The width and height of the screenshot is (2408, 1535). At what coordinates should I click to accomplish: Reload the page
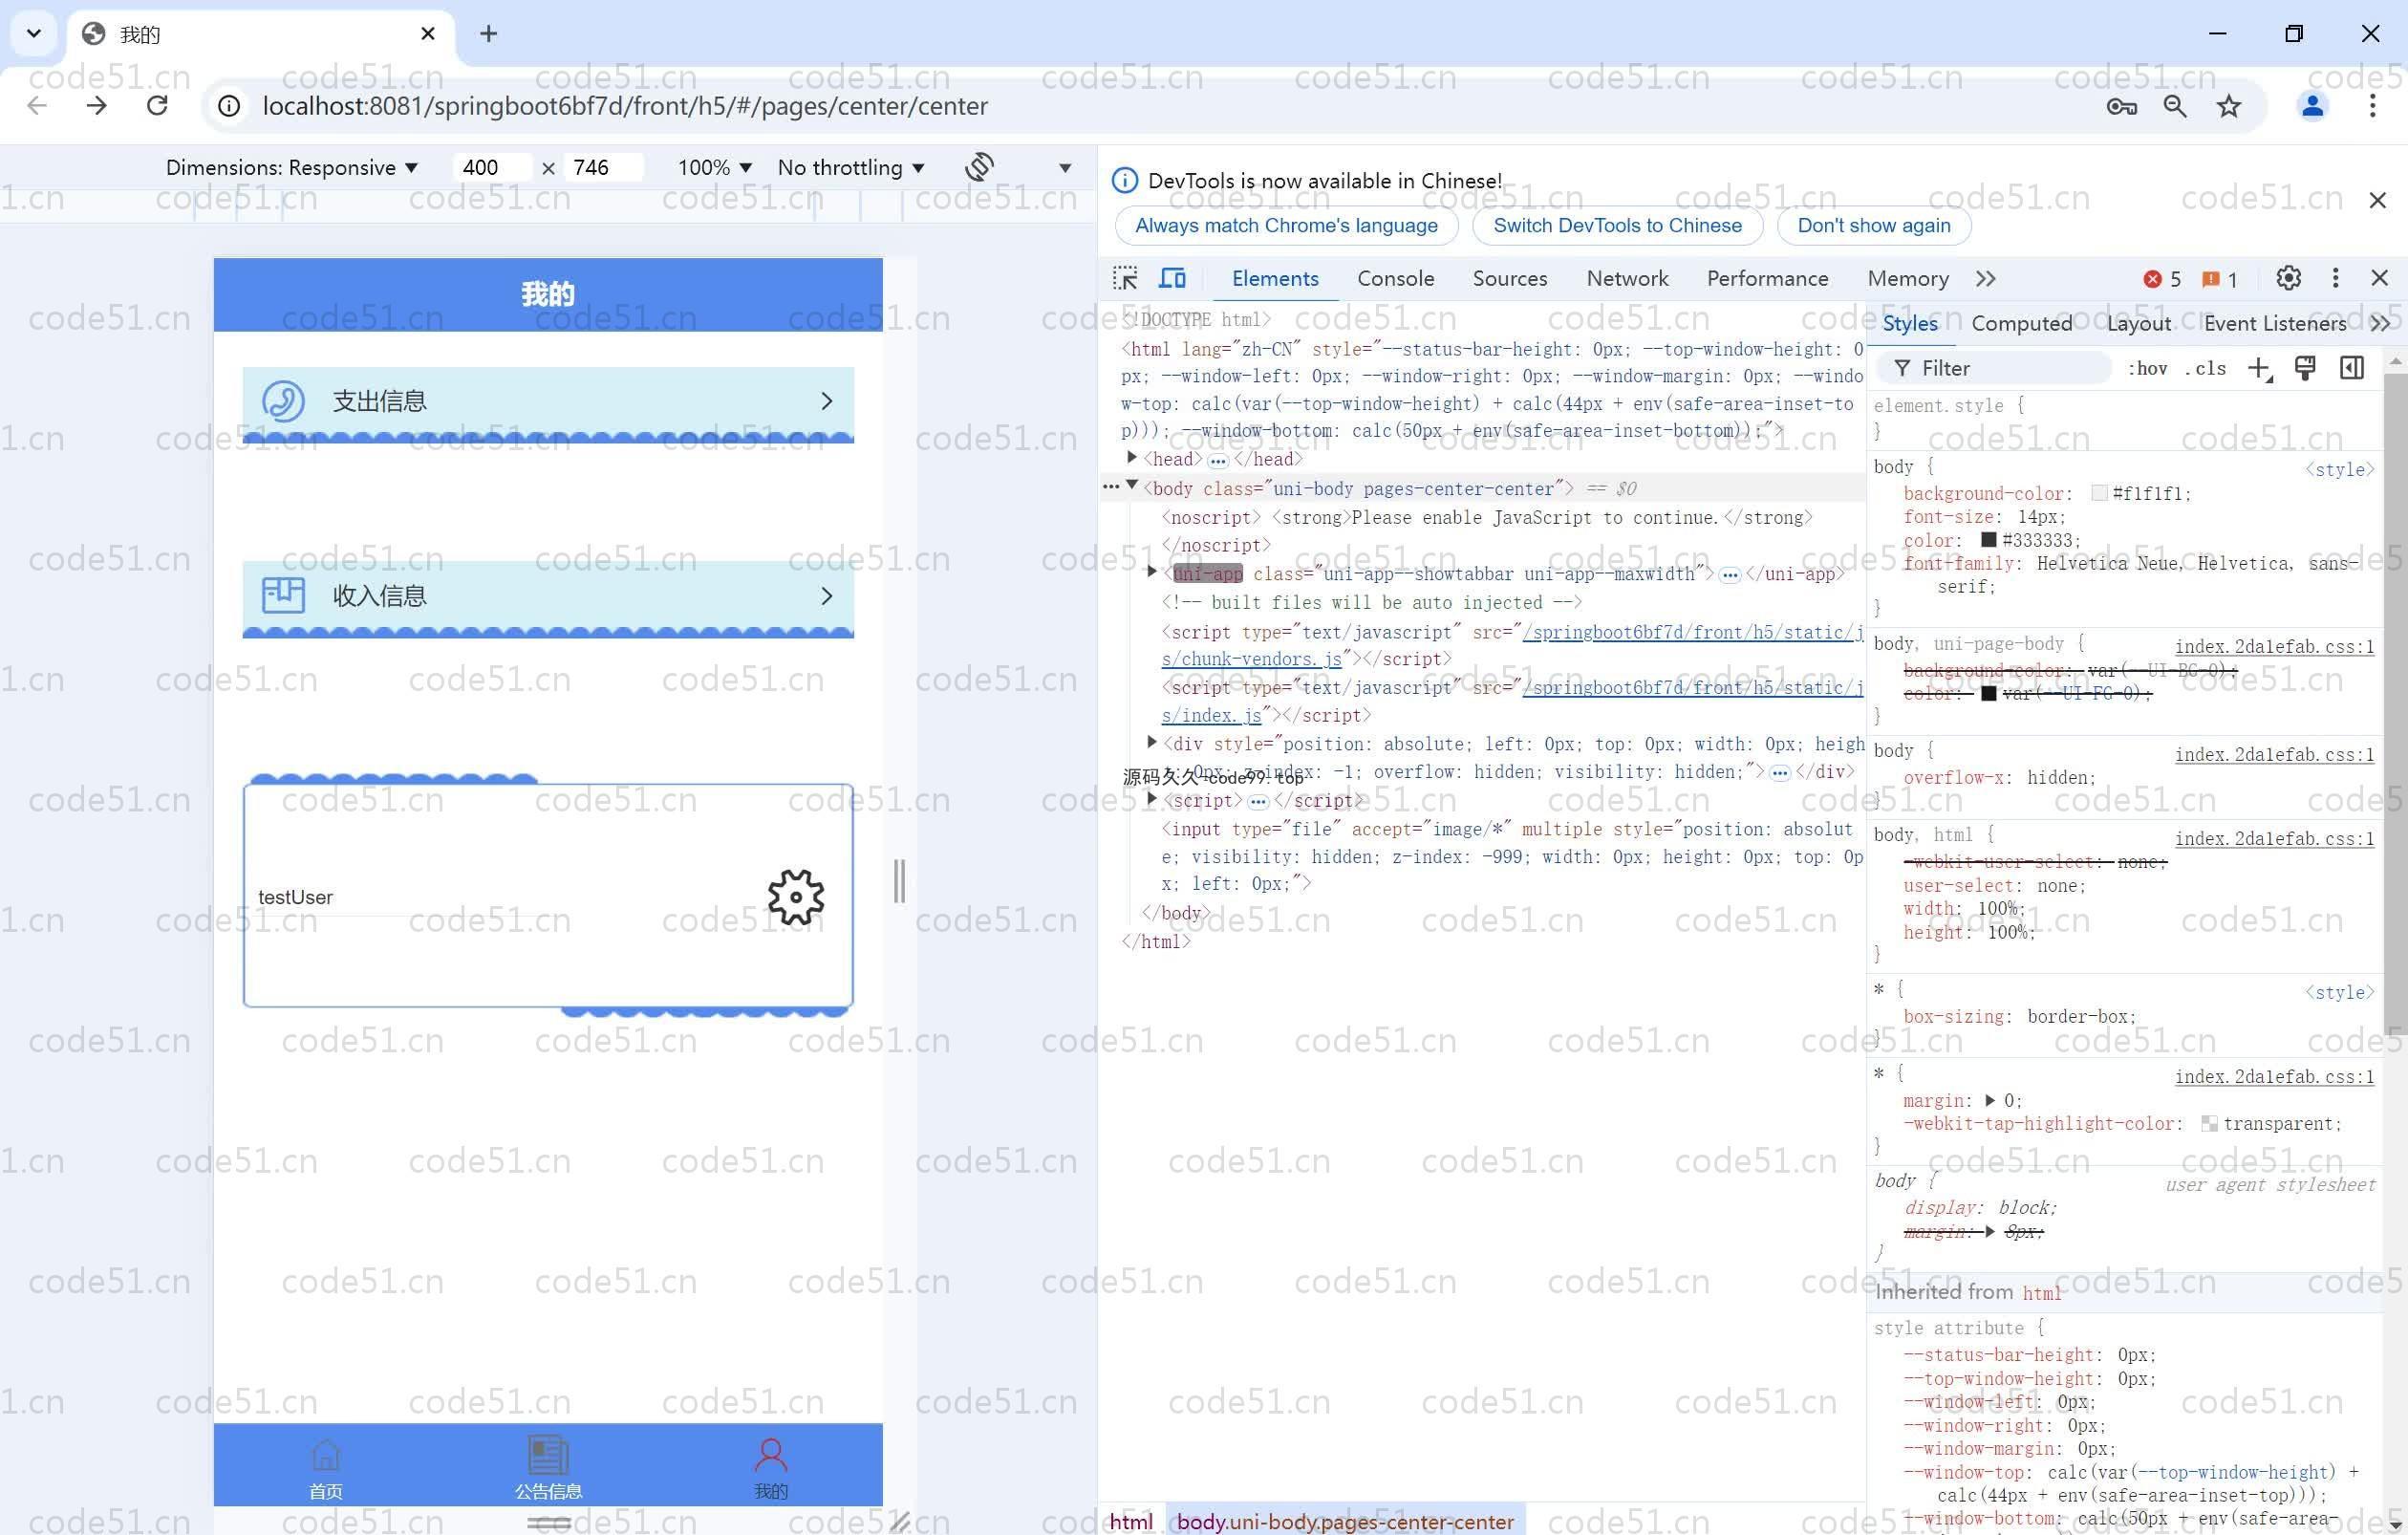point(157,105)
